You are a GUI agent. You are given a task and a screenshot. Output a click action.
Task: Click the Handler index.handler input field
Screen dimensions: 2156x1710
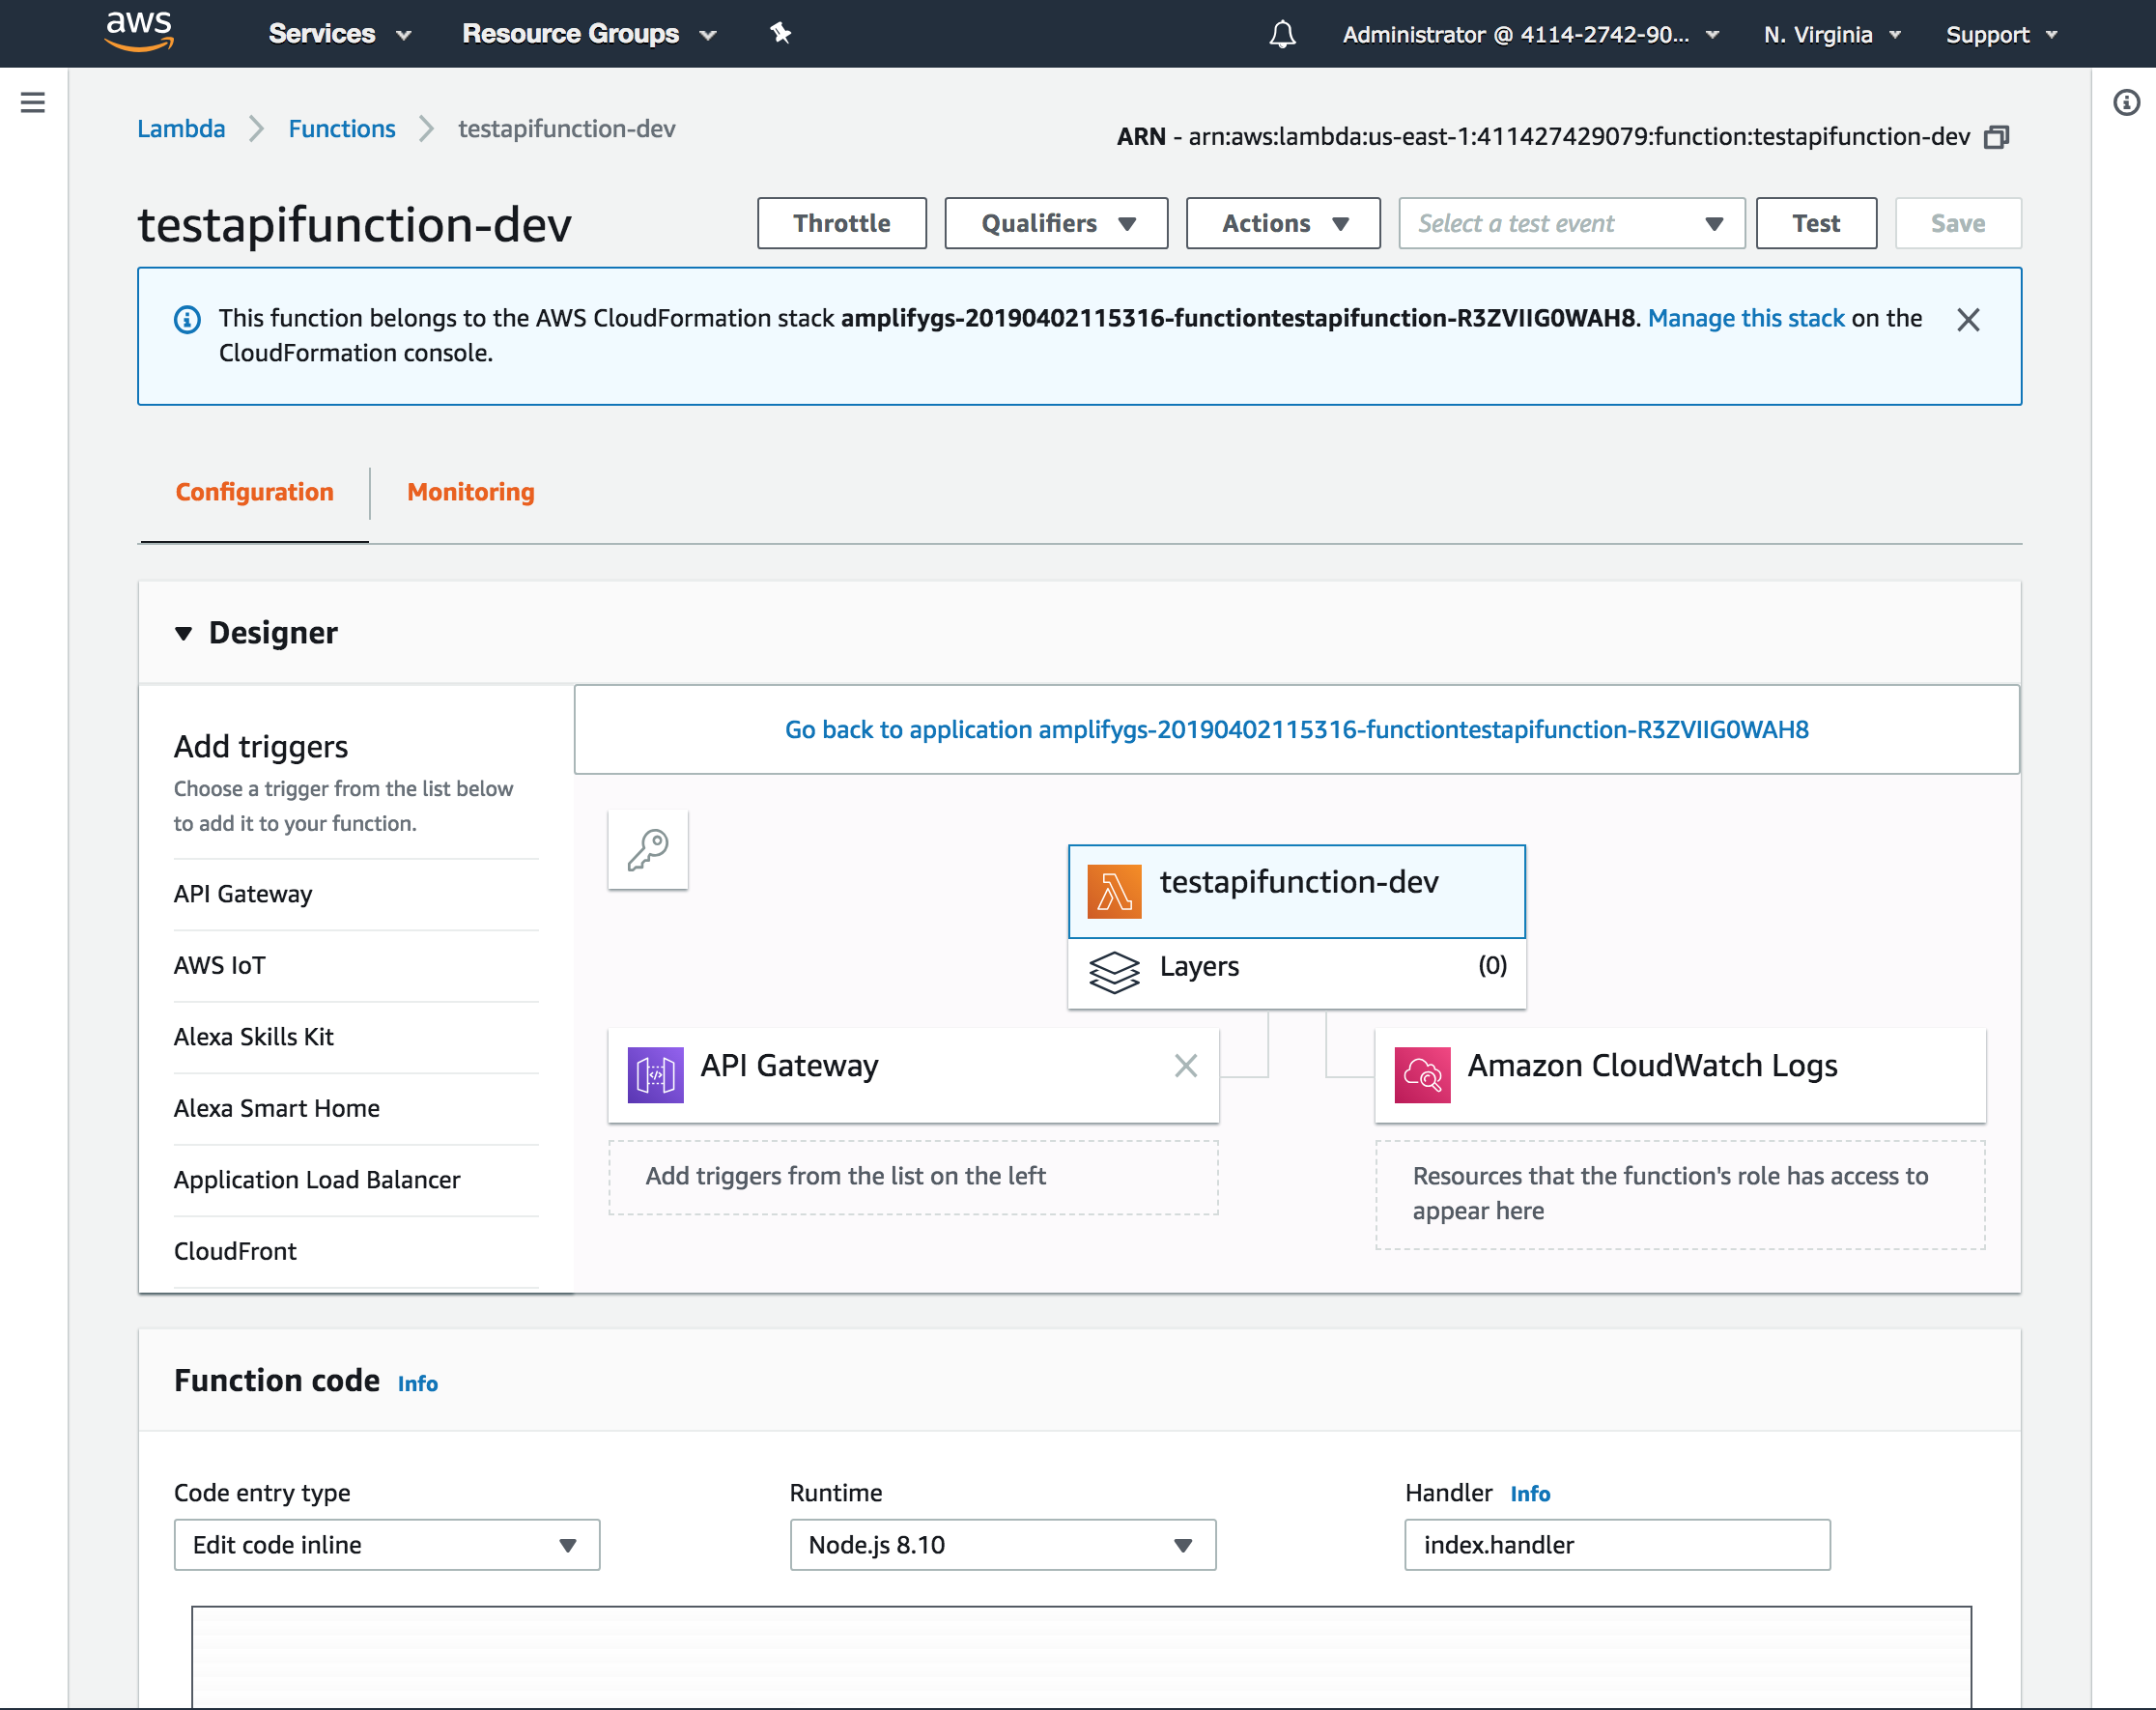pyautogui.click(x=1616, y=1545)
